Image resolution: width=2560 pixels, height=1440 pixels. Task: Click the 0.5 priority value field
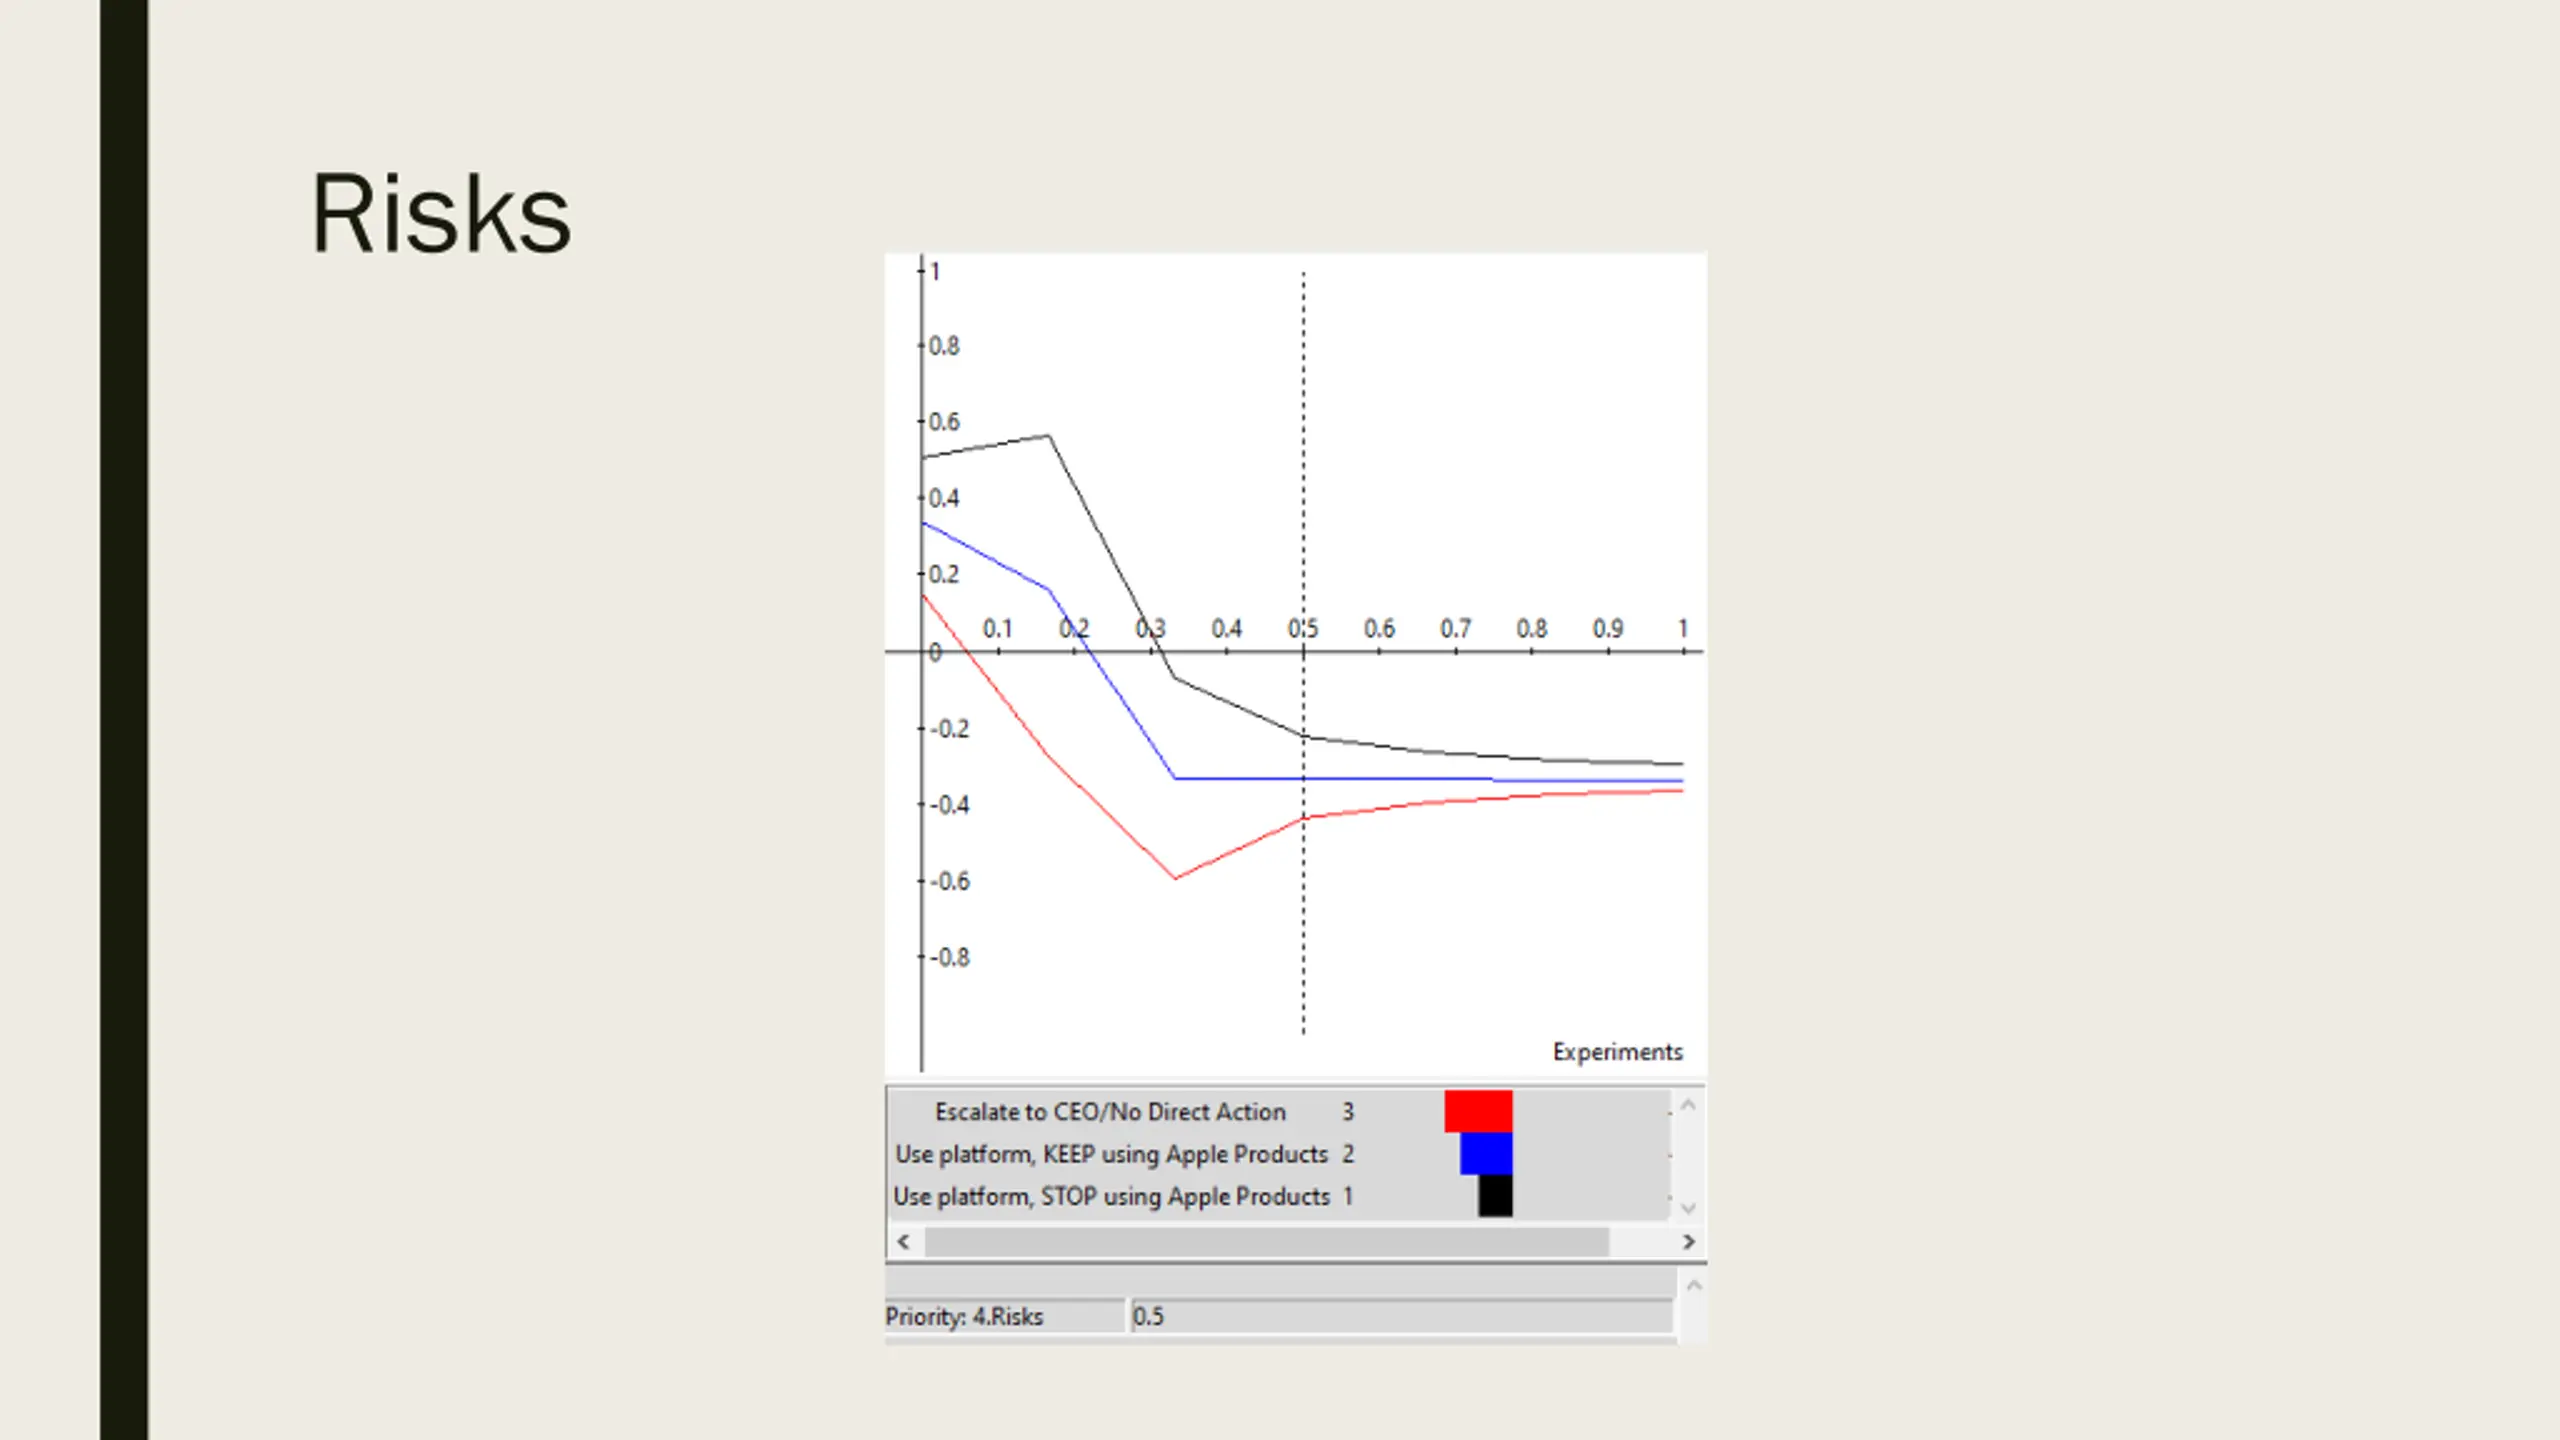coord(1400,1316)
